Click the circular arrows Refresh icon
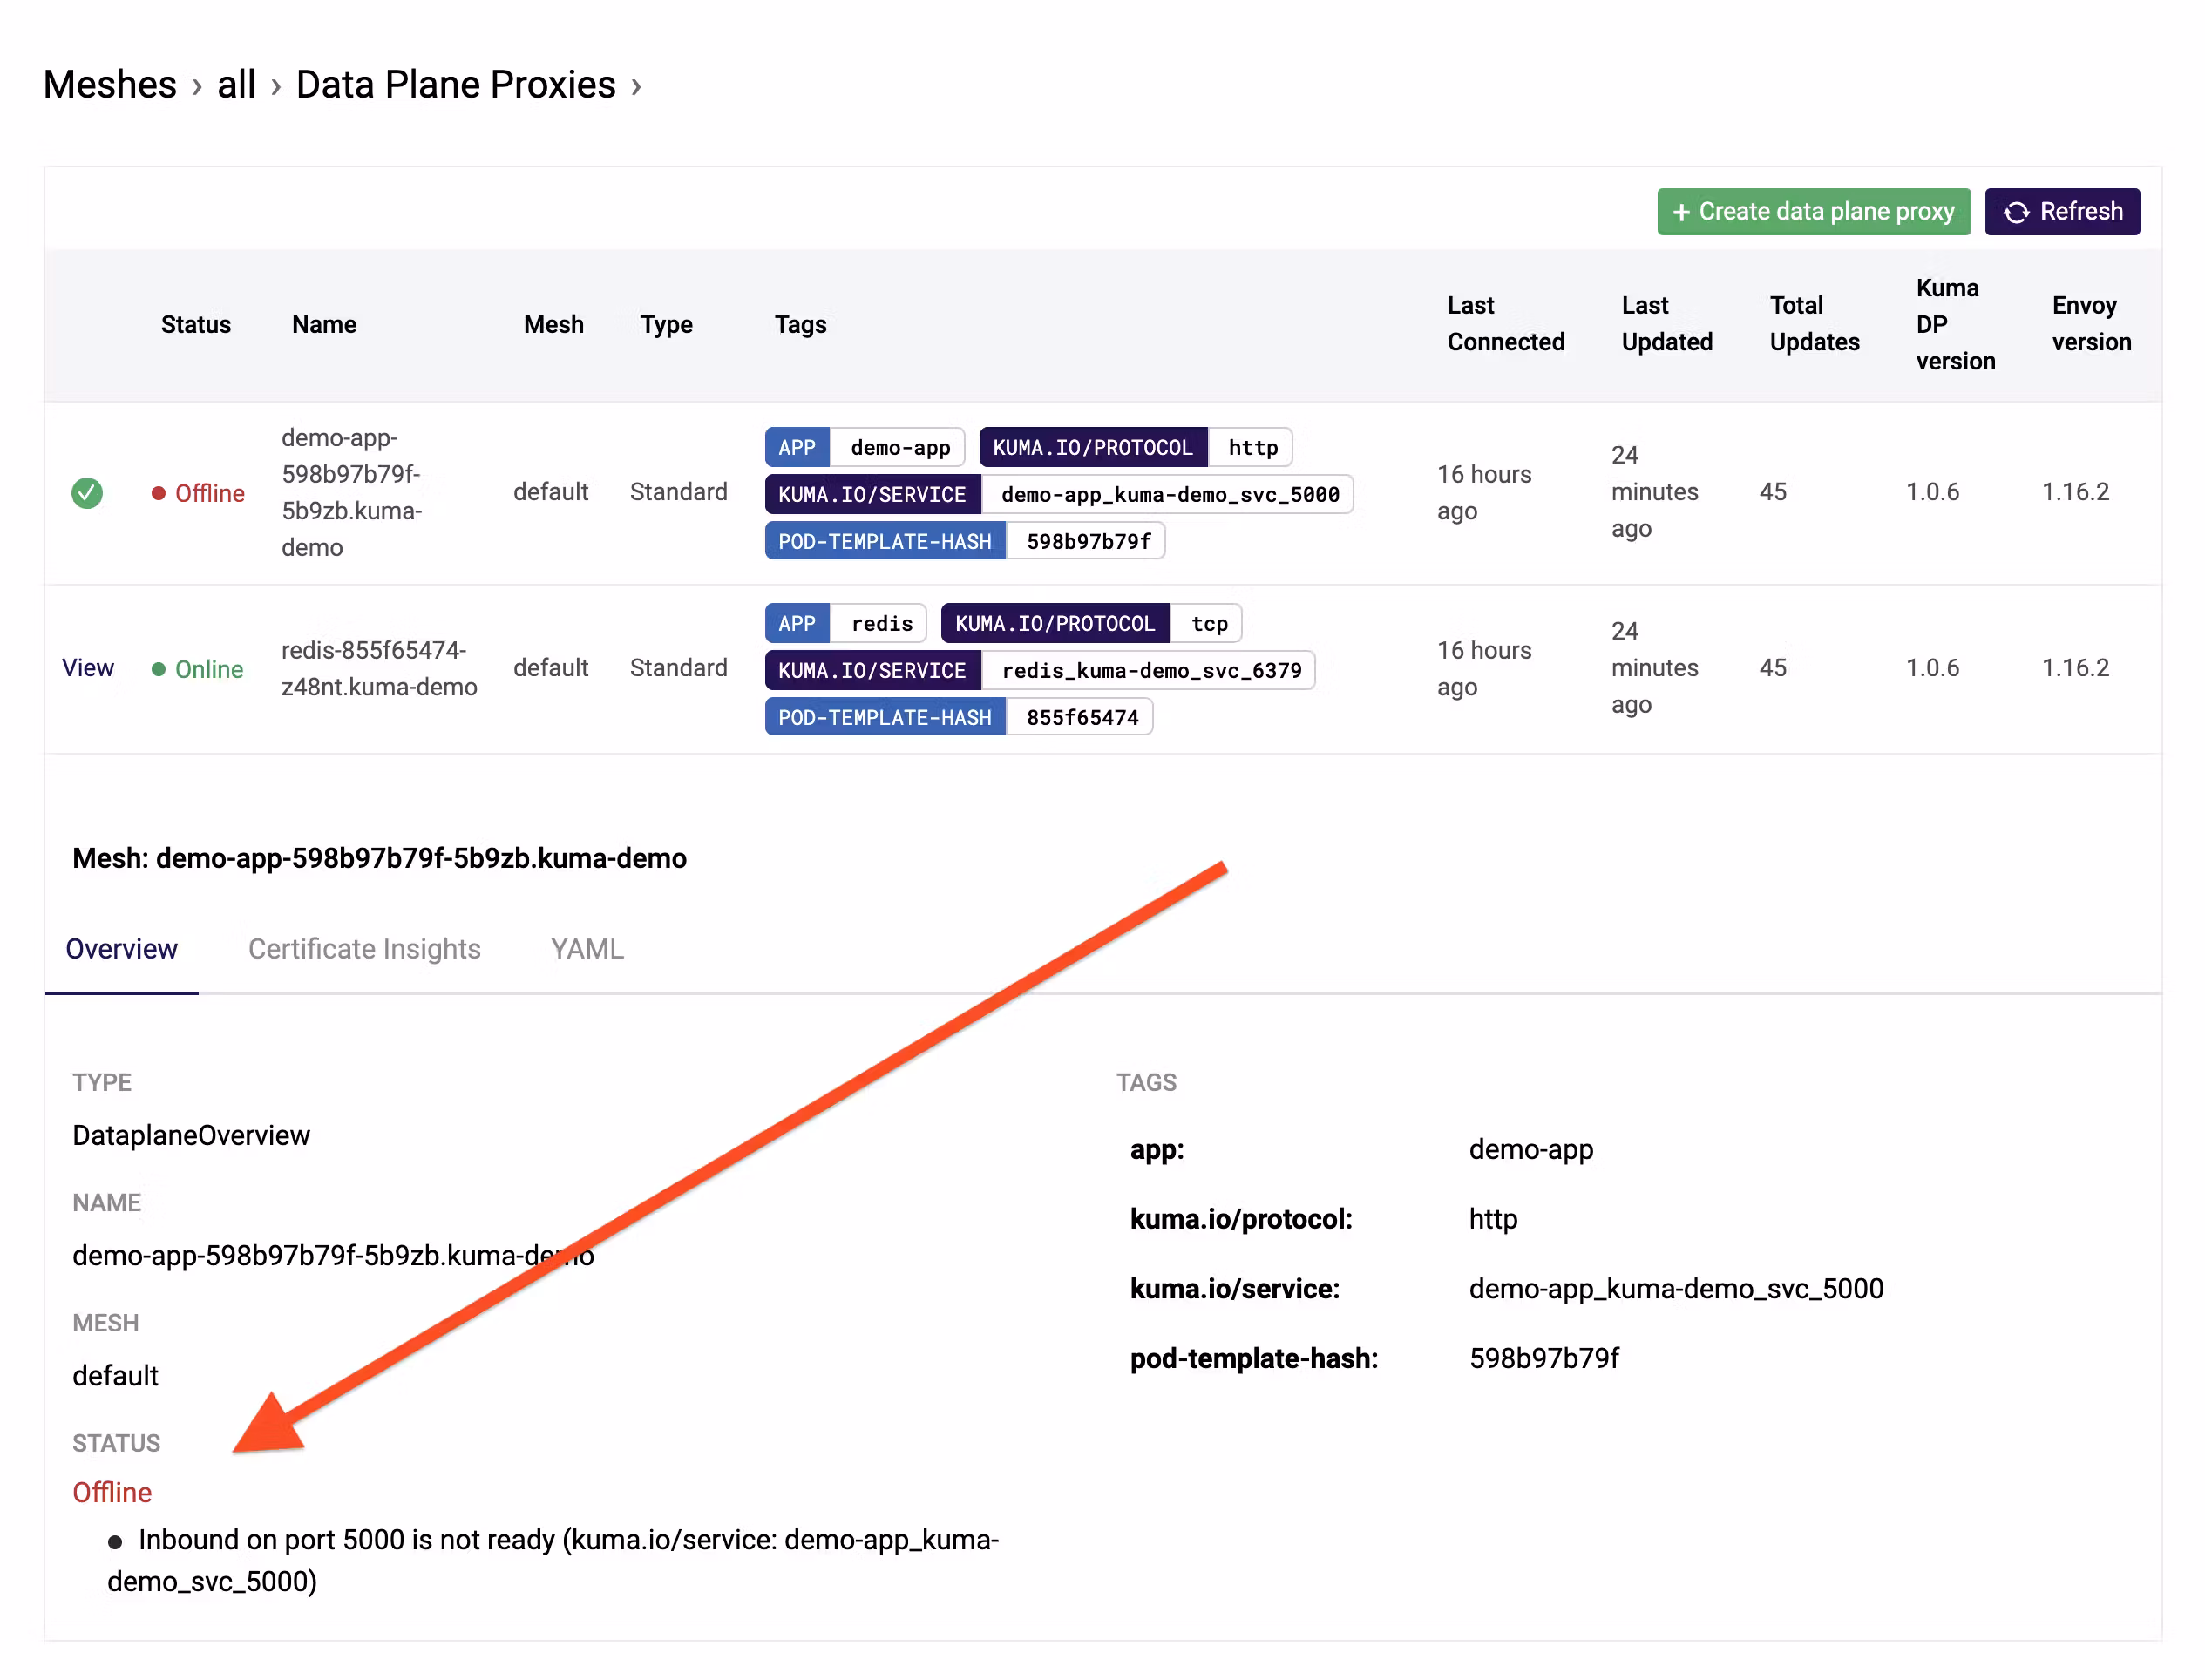The image size is (2205, 1680). (x=2017, y=212)
